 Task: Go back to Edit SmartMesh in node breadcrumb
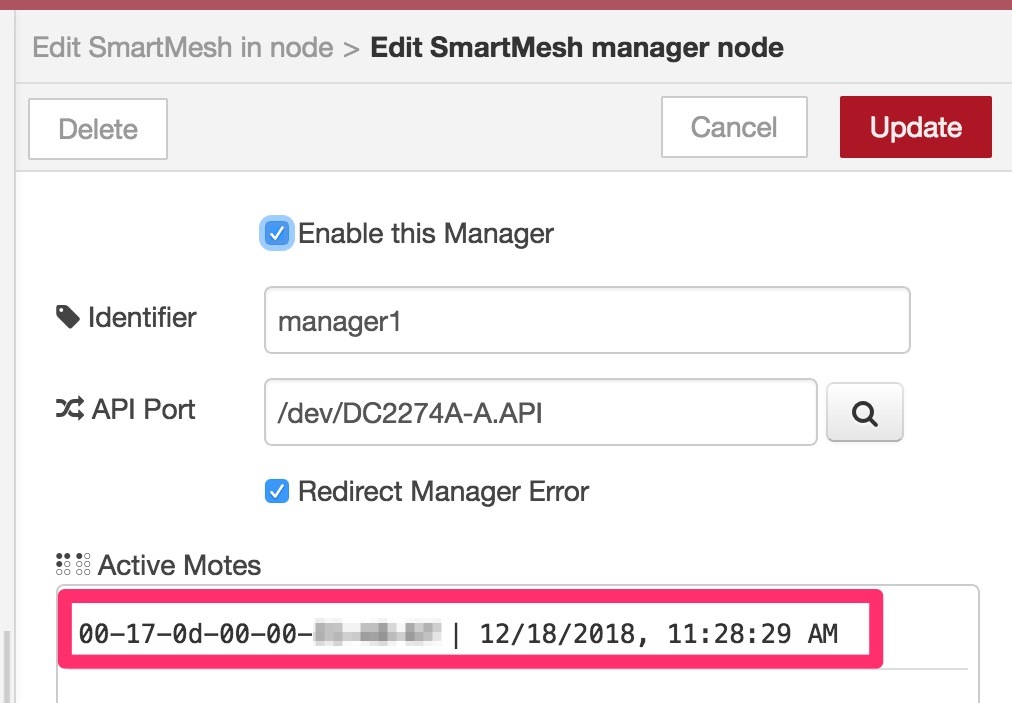click(183, 47)
